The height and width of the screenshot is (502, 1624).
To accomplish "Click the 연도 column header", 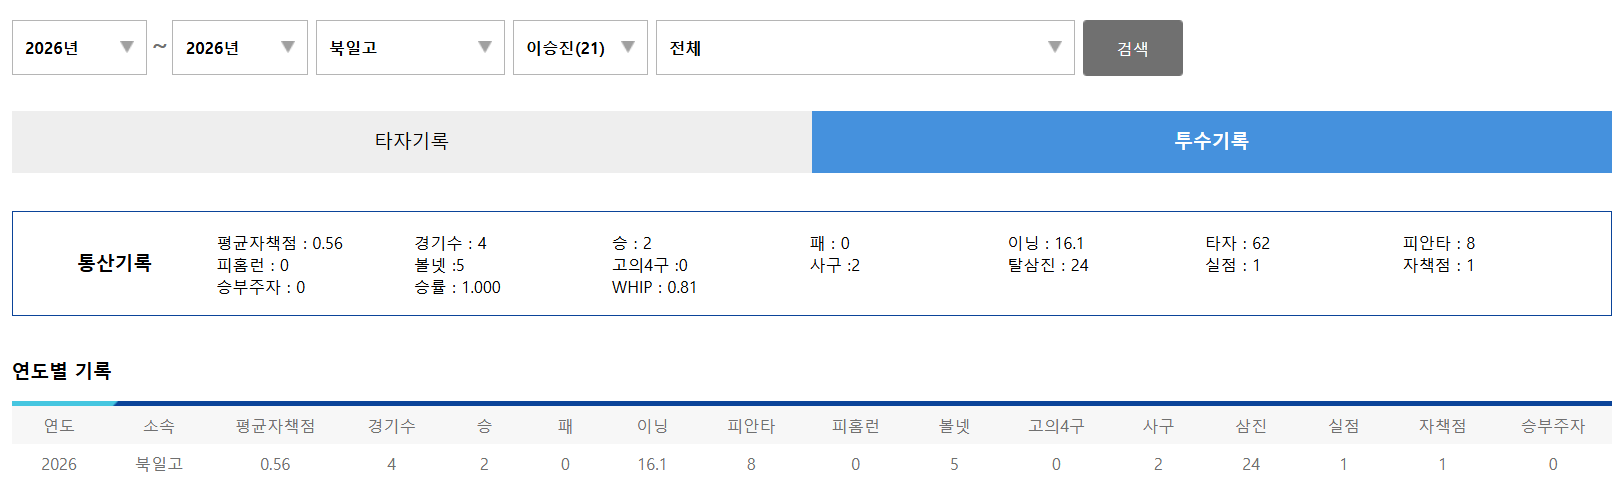I will [59, 426].
